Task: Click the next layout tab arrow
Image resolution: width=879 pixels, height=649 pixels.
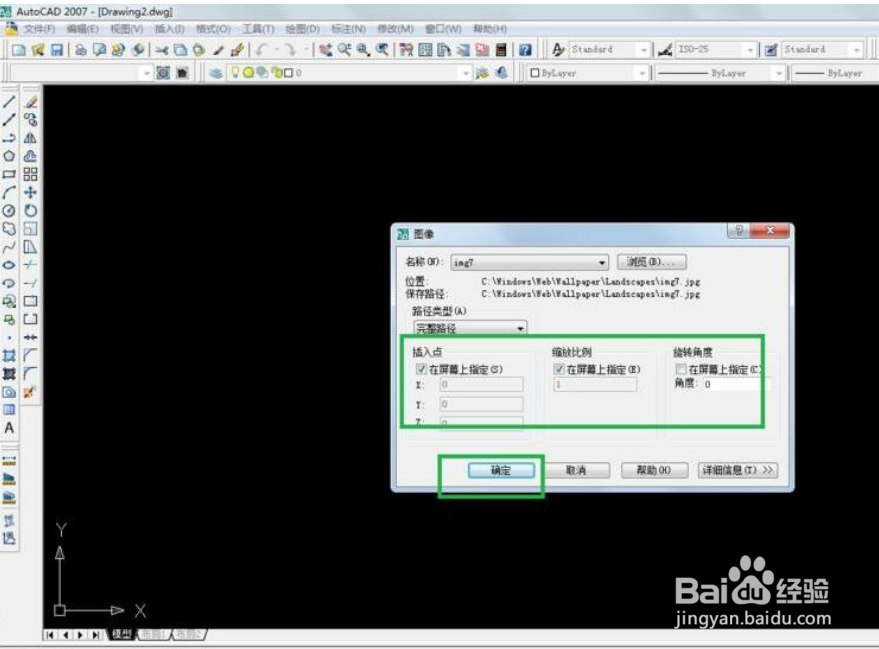Action: click(80, 635)
